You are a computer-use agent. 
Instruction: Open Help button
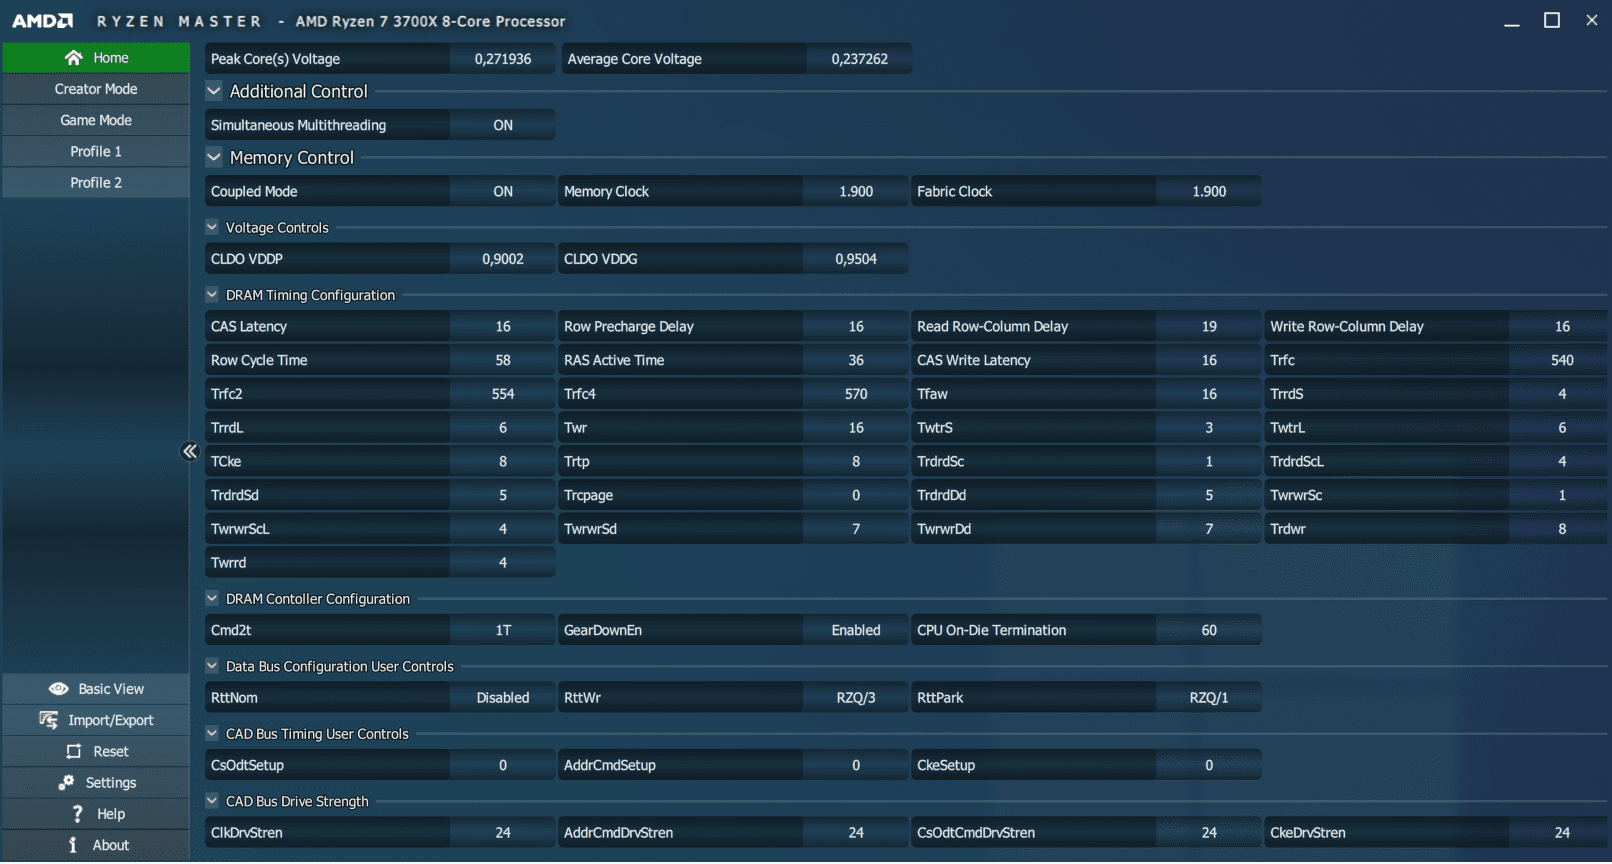(96, 814)
